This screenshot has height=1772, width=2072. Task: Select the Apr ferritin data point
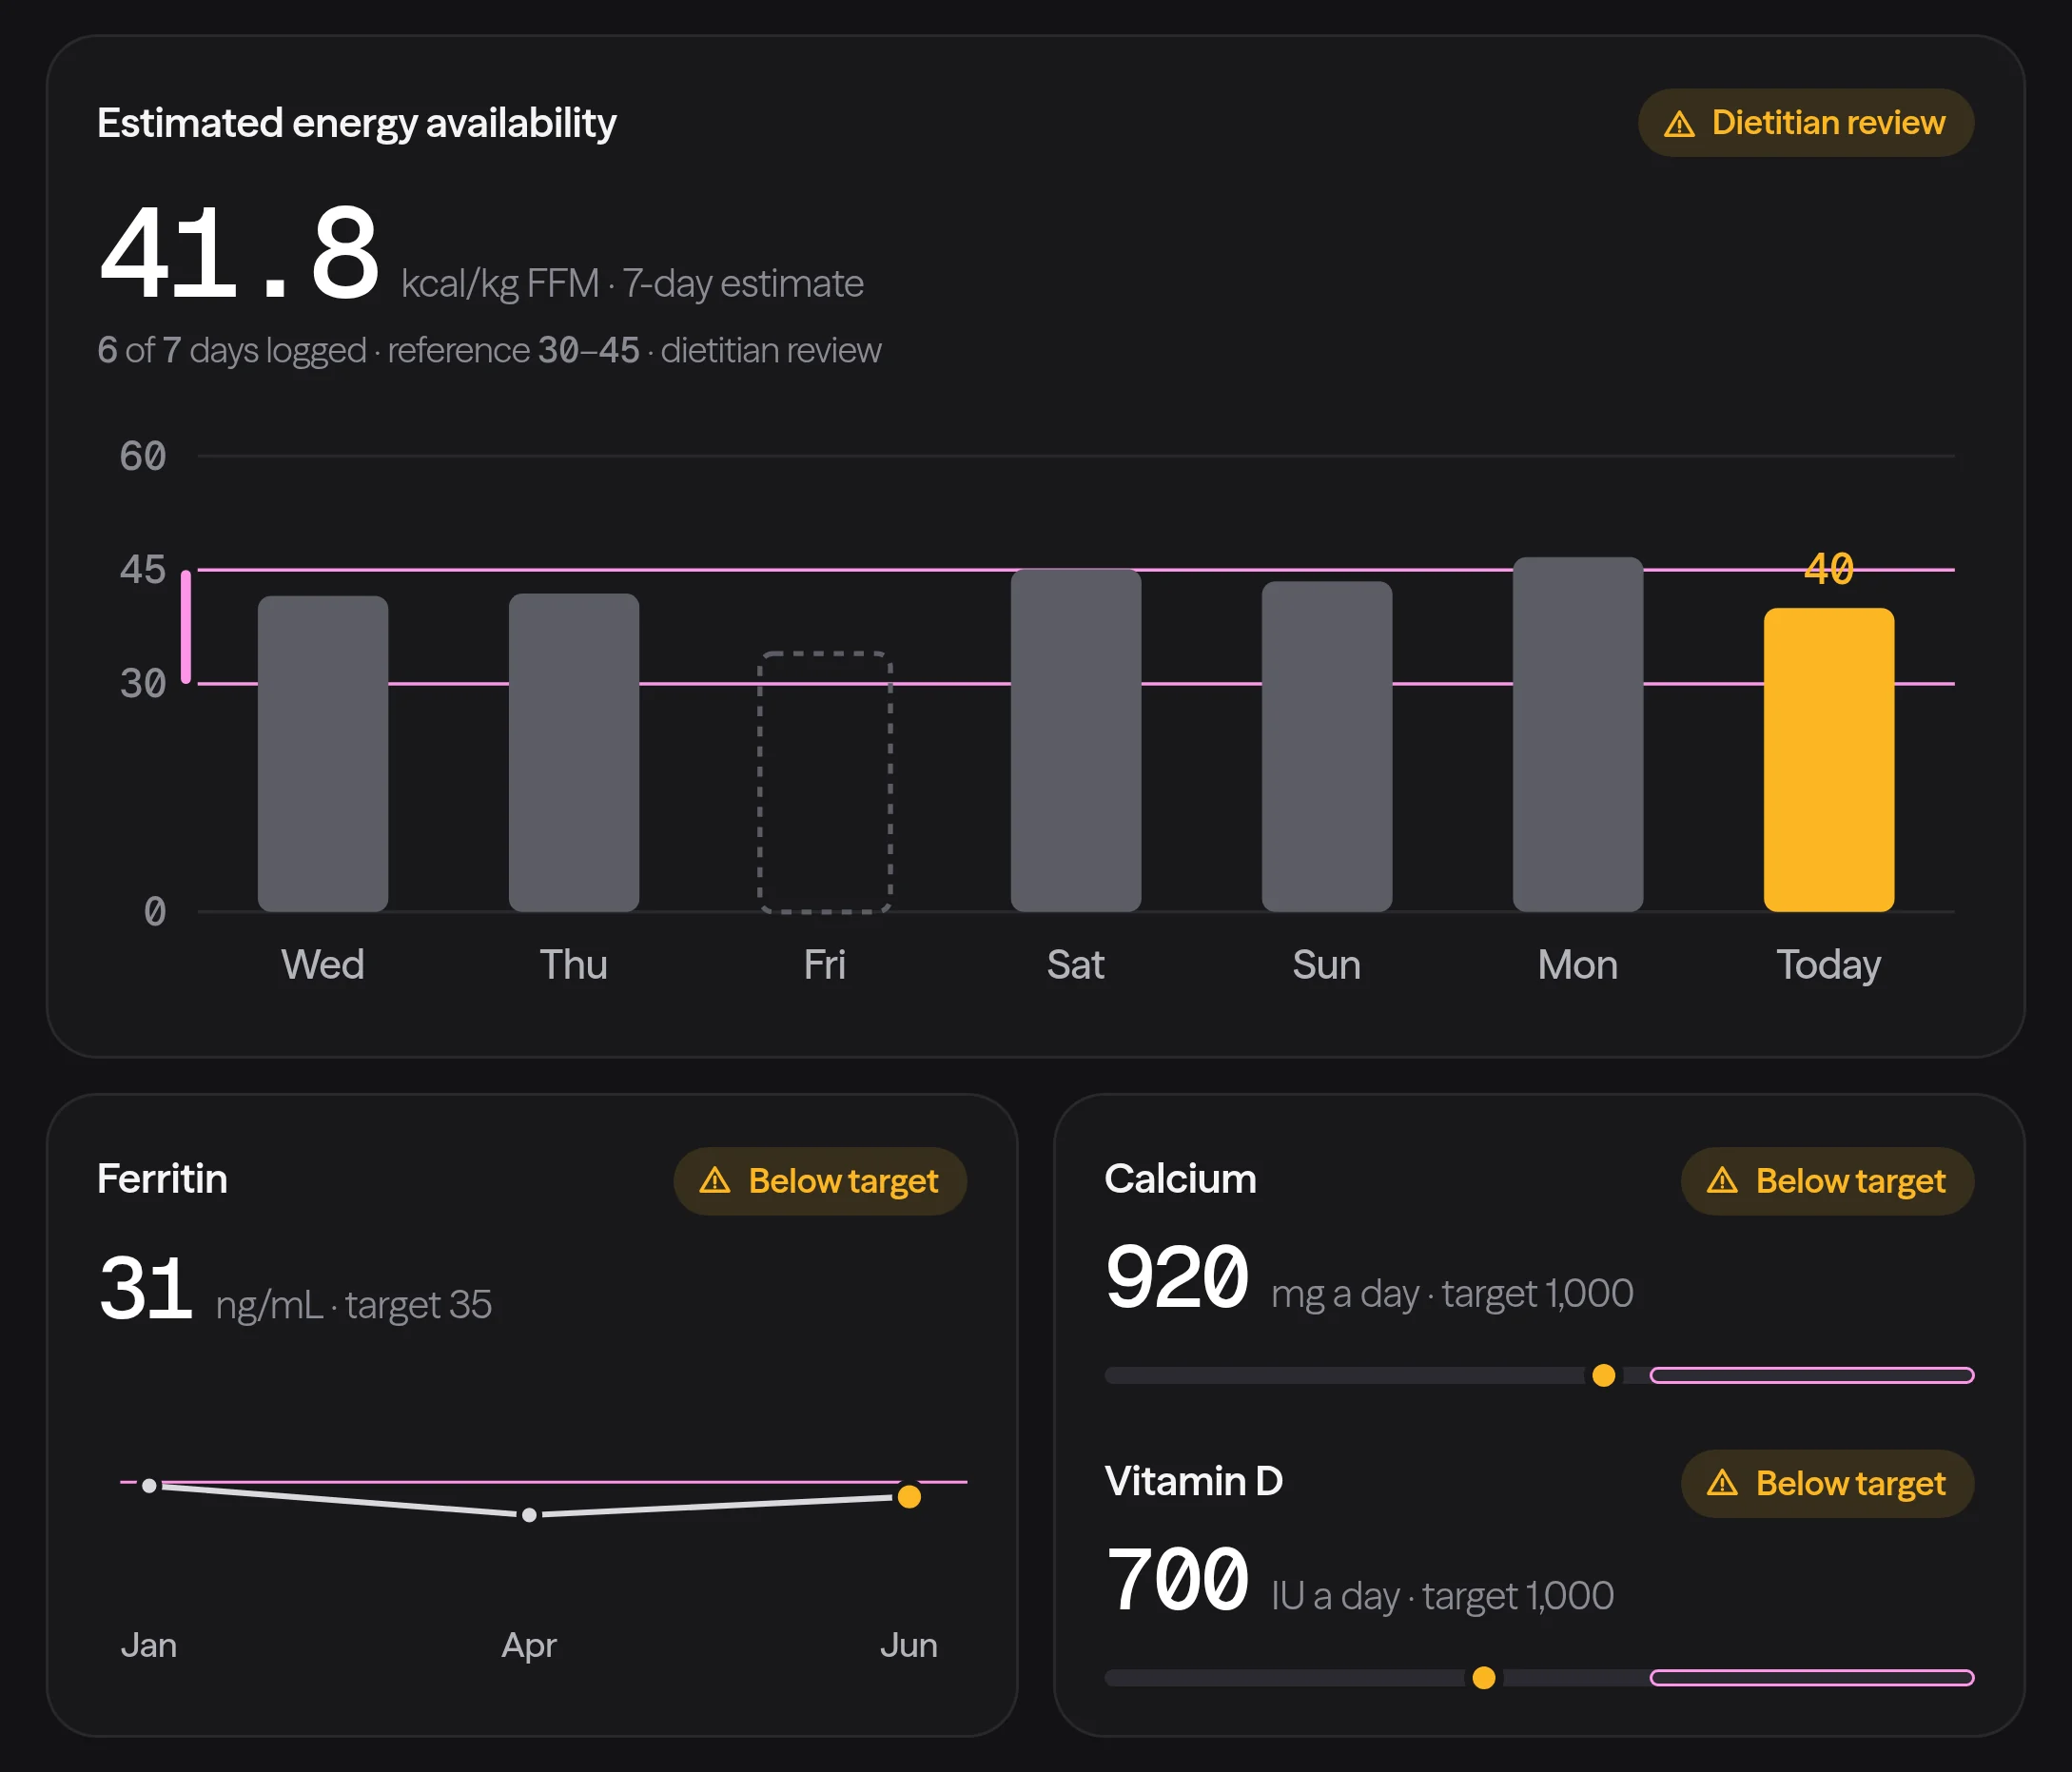(529, 1515)
